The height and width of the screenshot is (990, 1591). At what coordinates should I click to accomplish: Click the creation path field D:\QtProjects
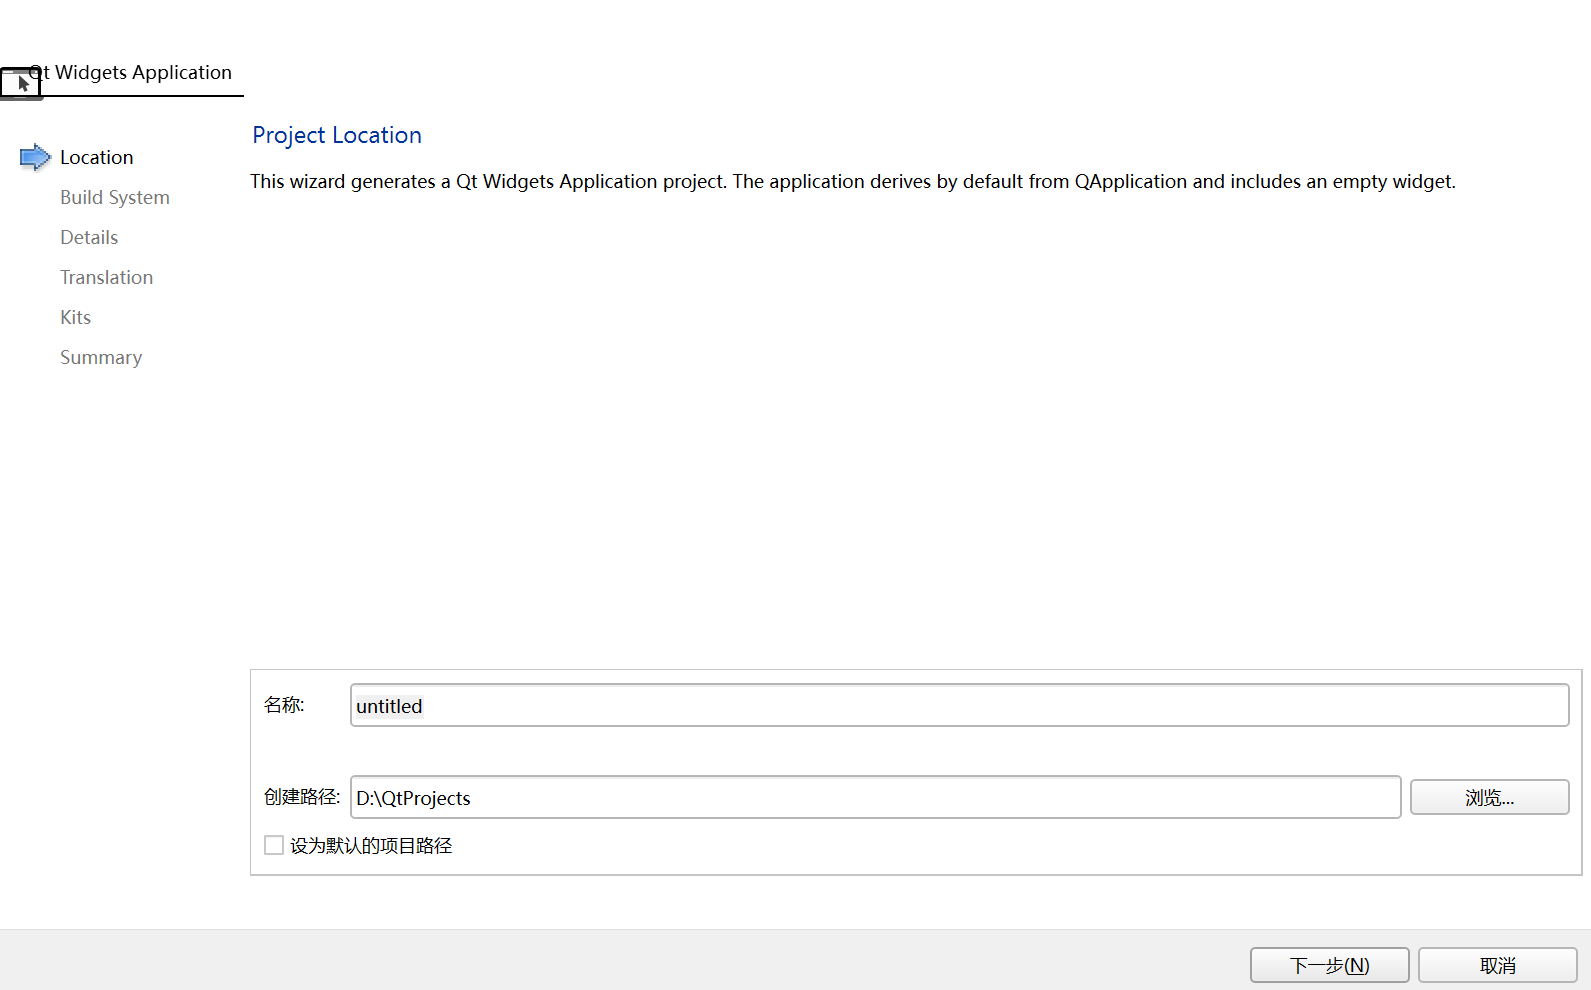pos(875,797)
